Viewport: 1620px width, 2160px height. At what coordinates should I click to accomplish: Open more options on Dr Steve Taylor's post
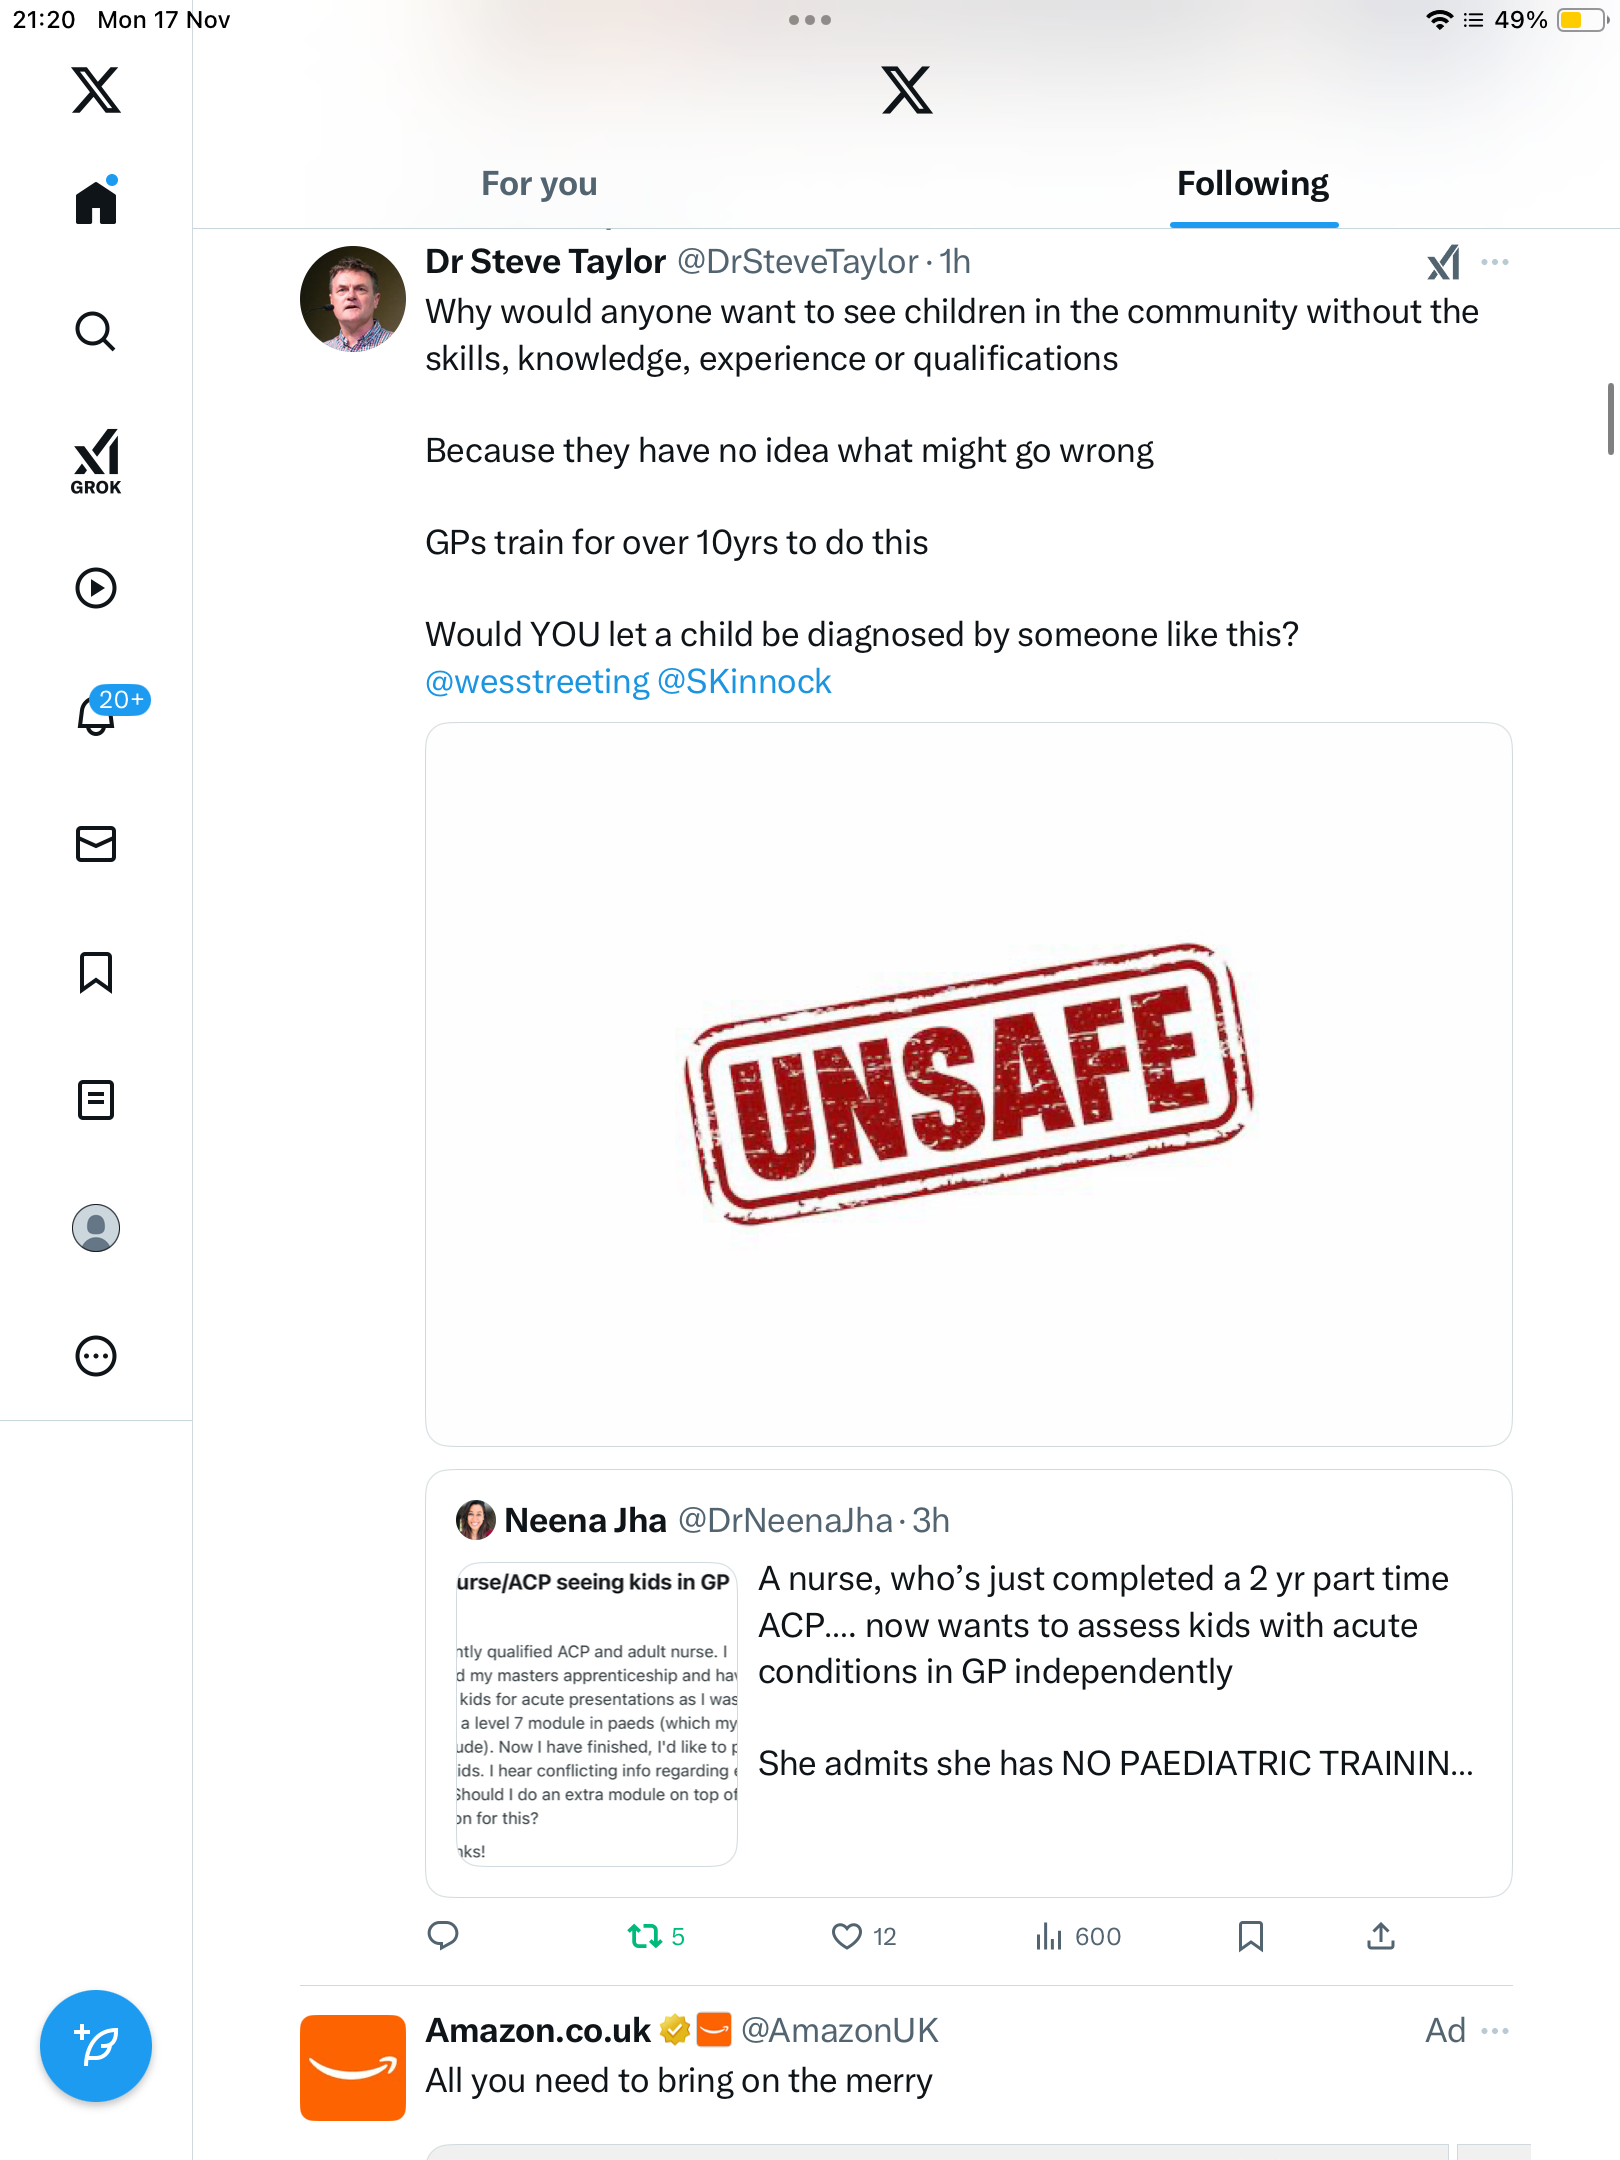coord(1495,262)
